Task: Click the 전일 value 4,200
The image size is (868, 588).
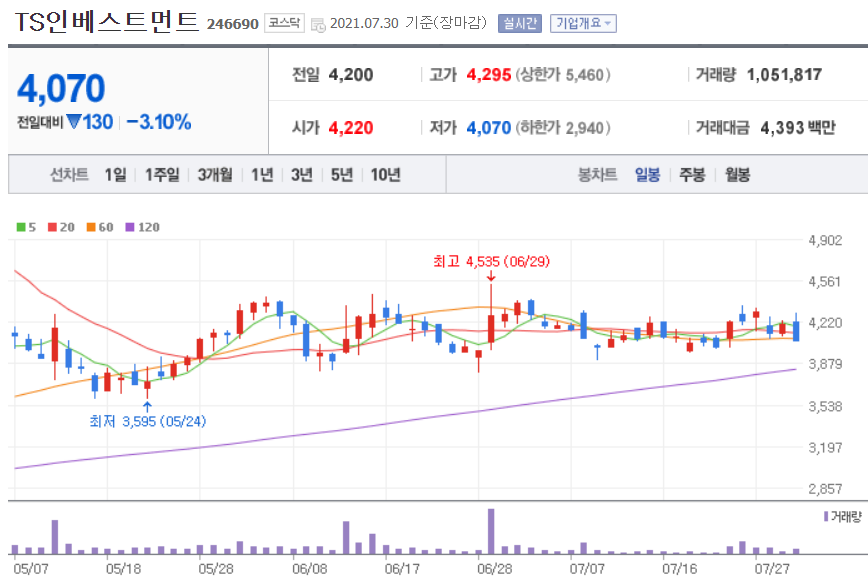Action: 351,75
